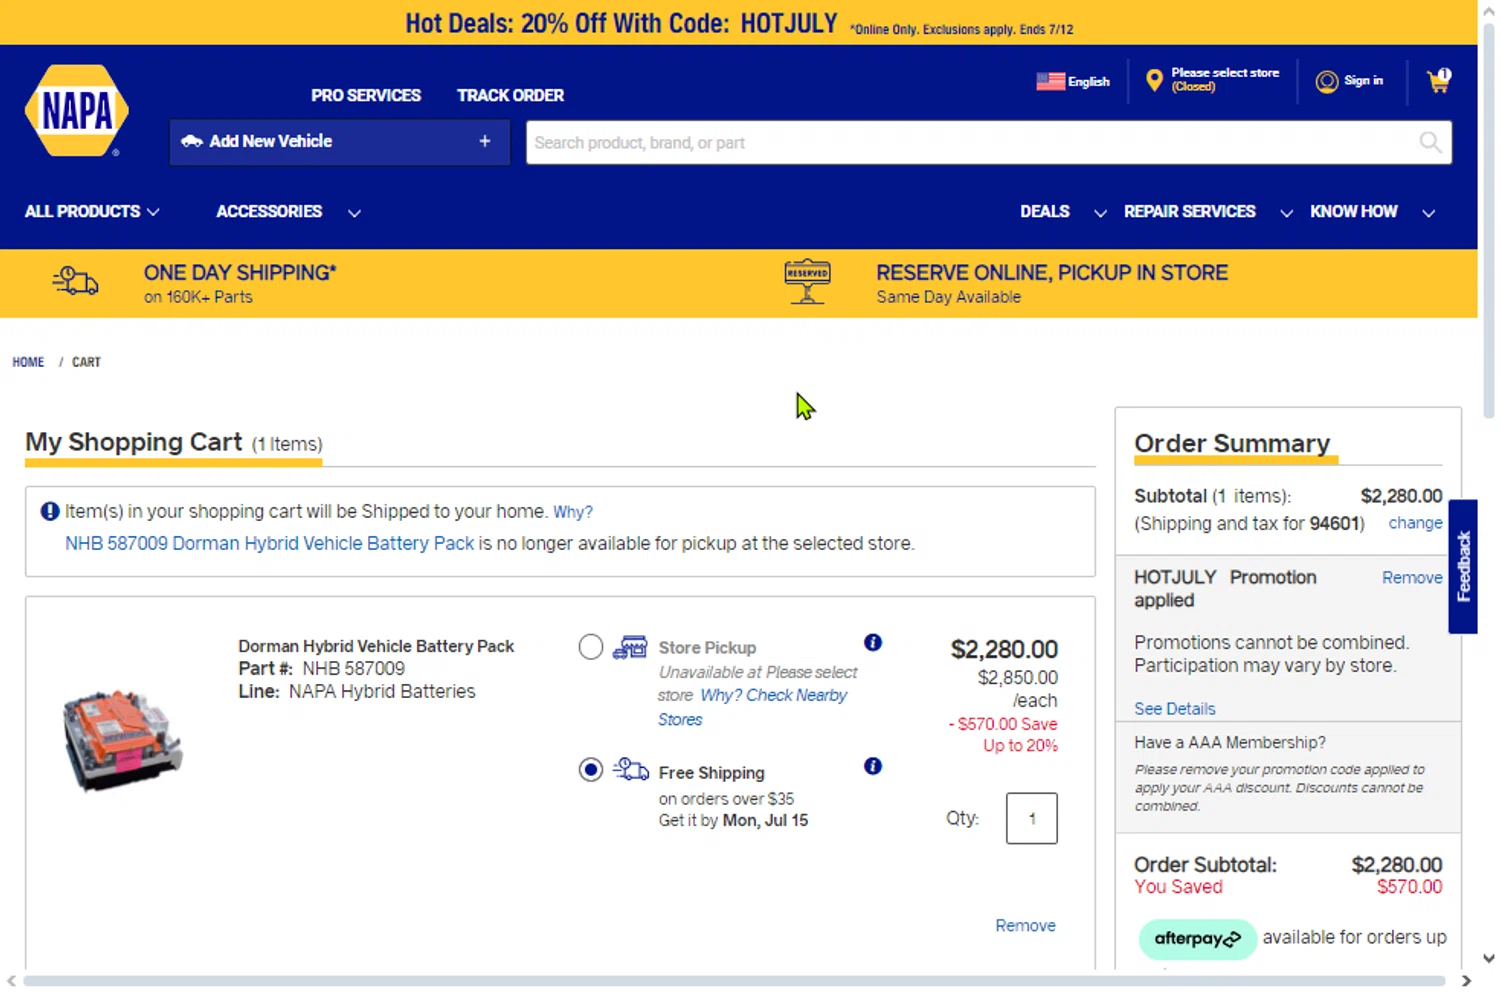Expand the Accessories dropdown chevron
Image resolution: width=1500 pixels, height=992 pixels.
pos(354,213)
